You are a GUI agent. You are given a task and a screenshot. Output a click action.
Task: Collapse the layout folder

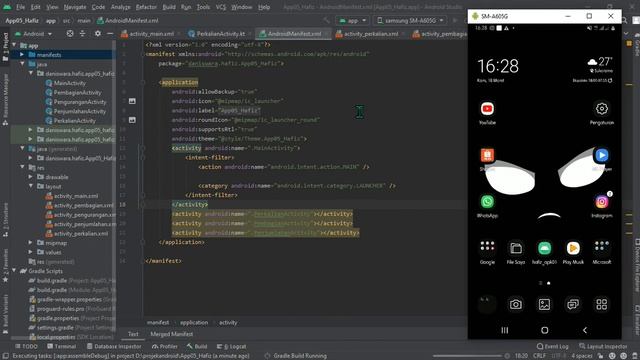[x=31, y=186]
